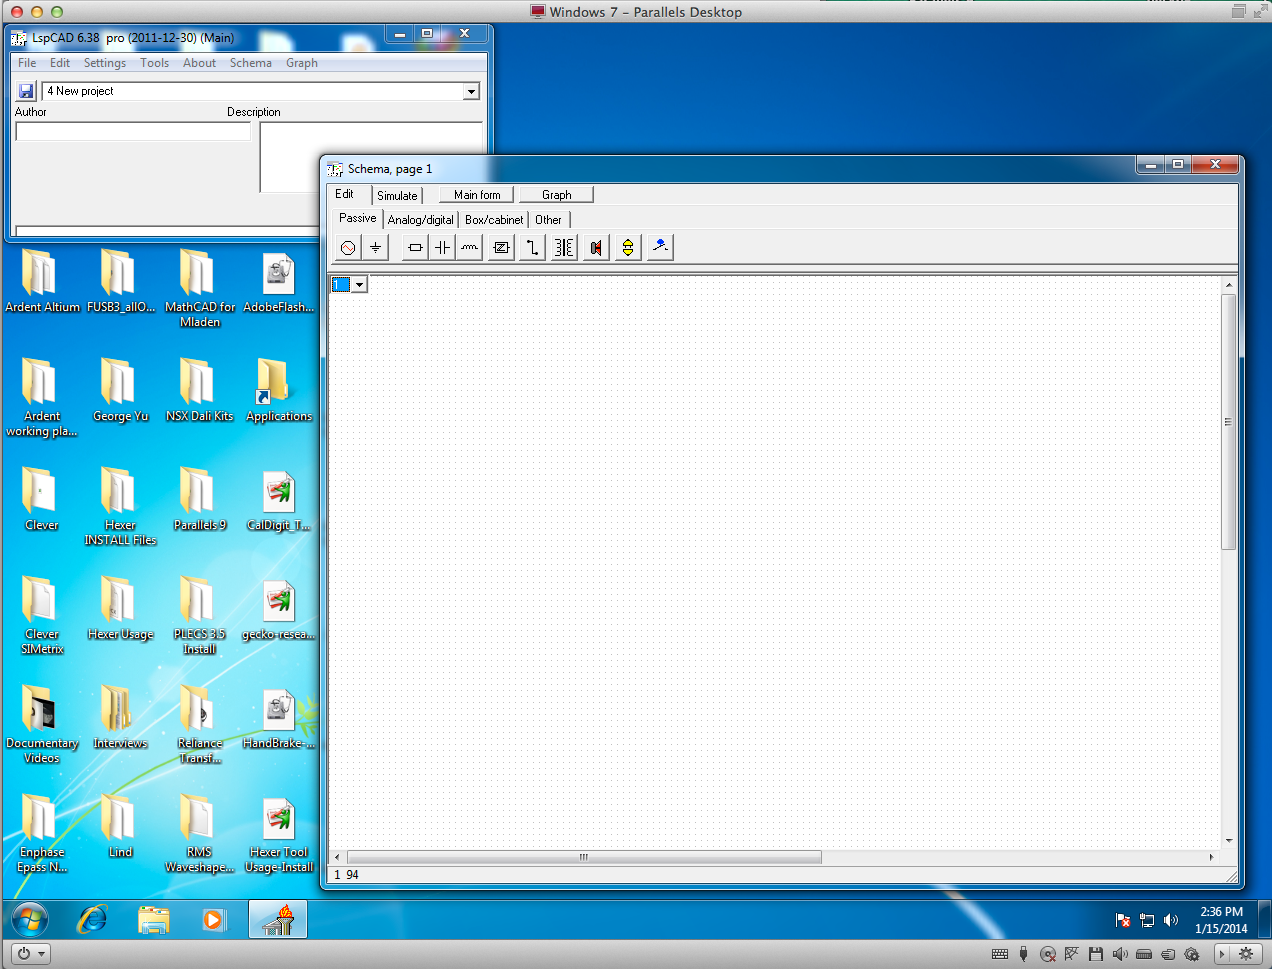Click the schema horizontal scrollbar thumb
The image size is (1272, 969).
click(584, 857)
